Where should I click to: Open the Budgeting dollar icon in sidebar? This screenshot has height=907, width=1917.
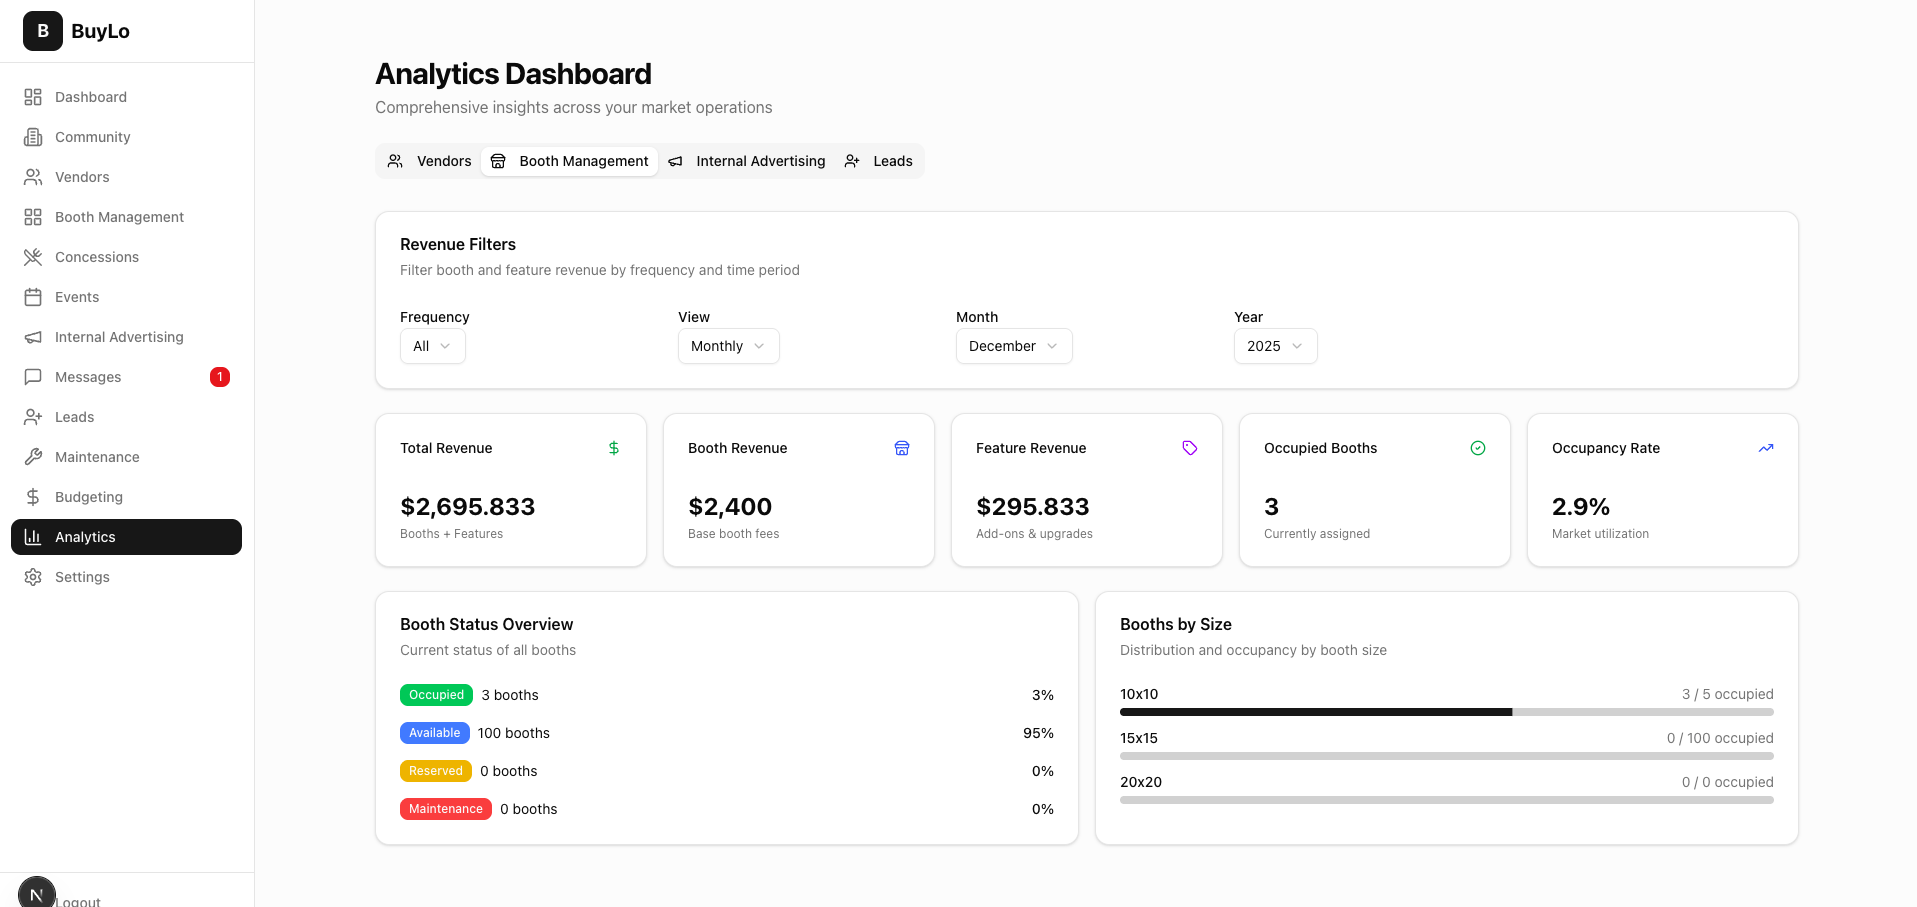(x=34, y=497)
